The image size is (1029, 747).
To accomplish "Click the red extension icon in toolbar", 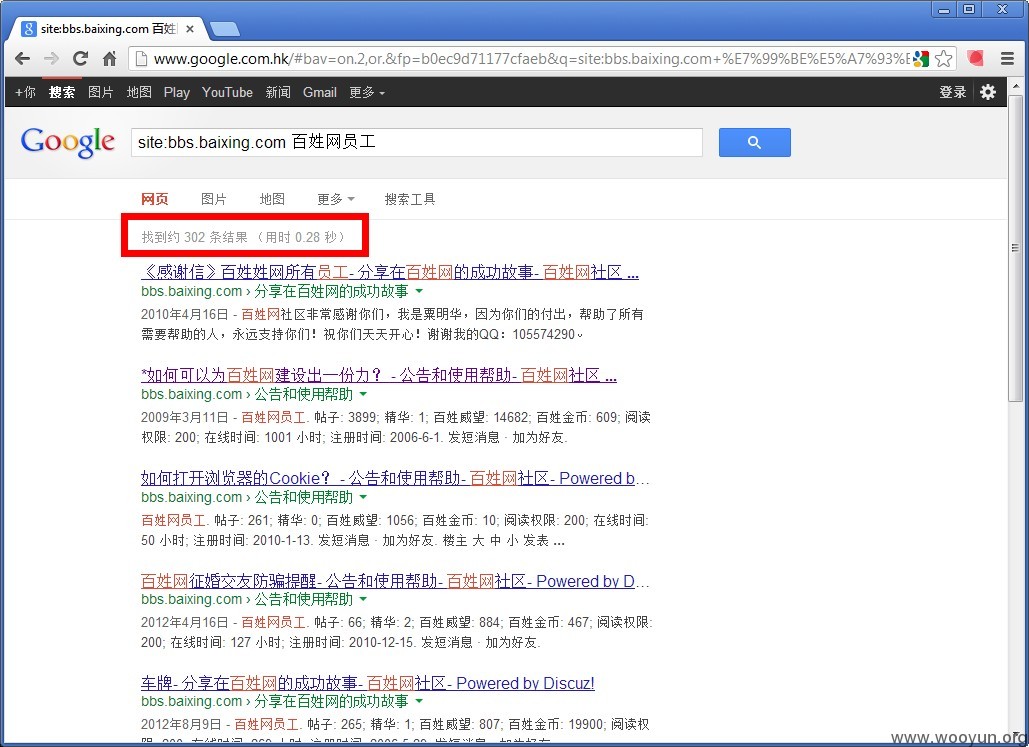I will (976, 58).
